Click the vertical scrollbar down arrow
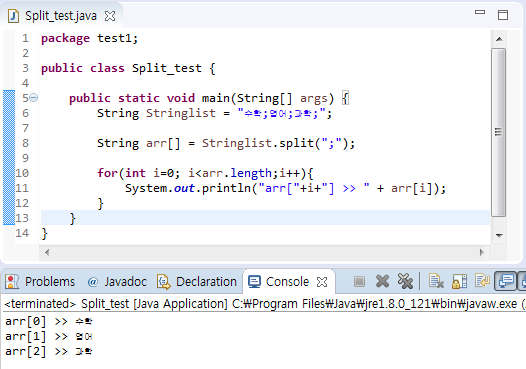Viewport: 526px width, 369px height. click(499, 235)
